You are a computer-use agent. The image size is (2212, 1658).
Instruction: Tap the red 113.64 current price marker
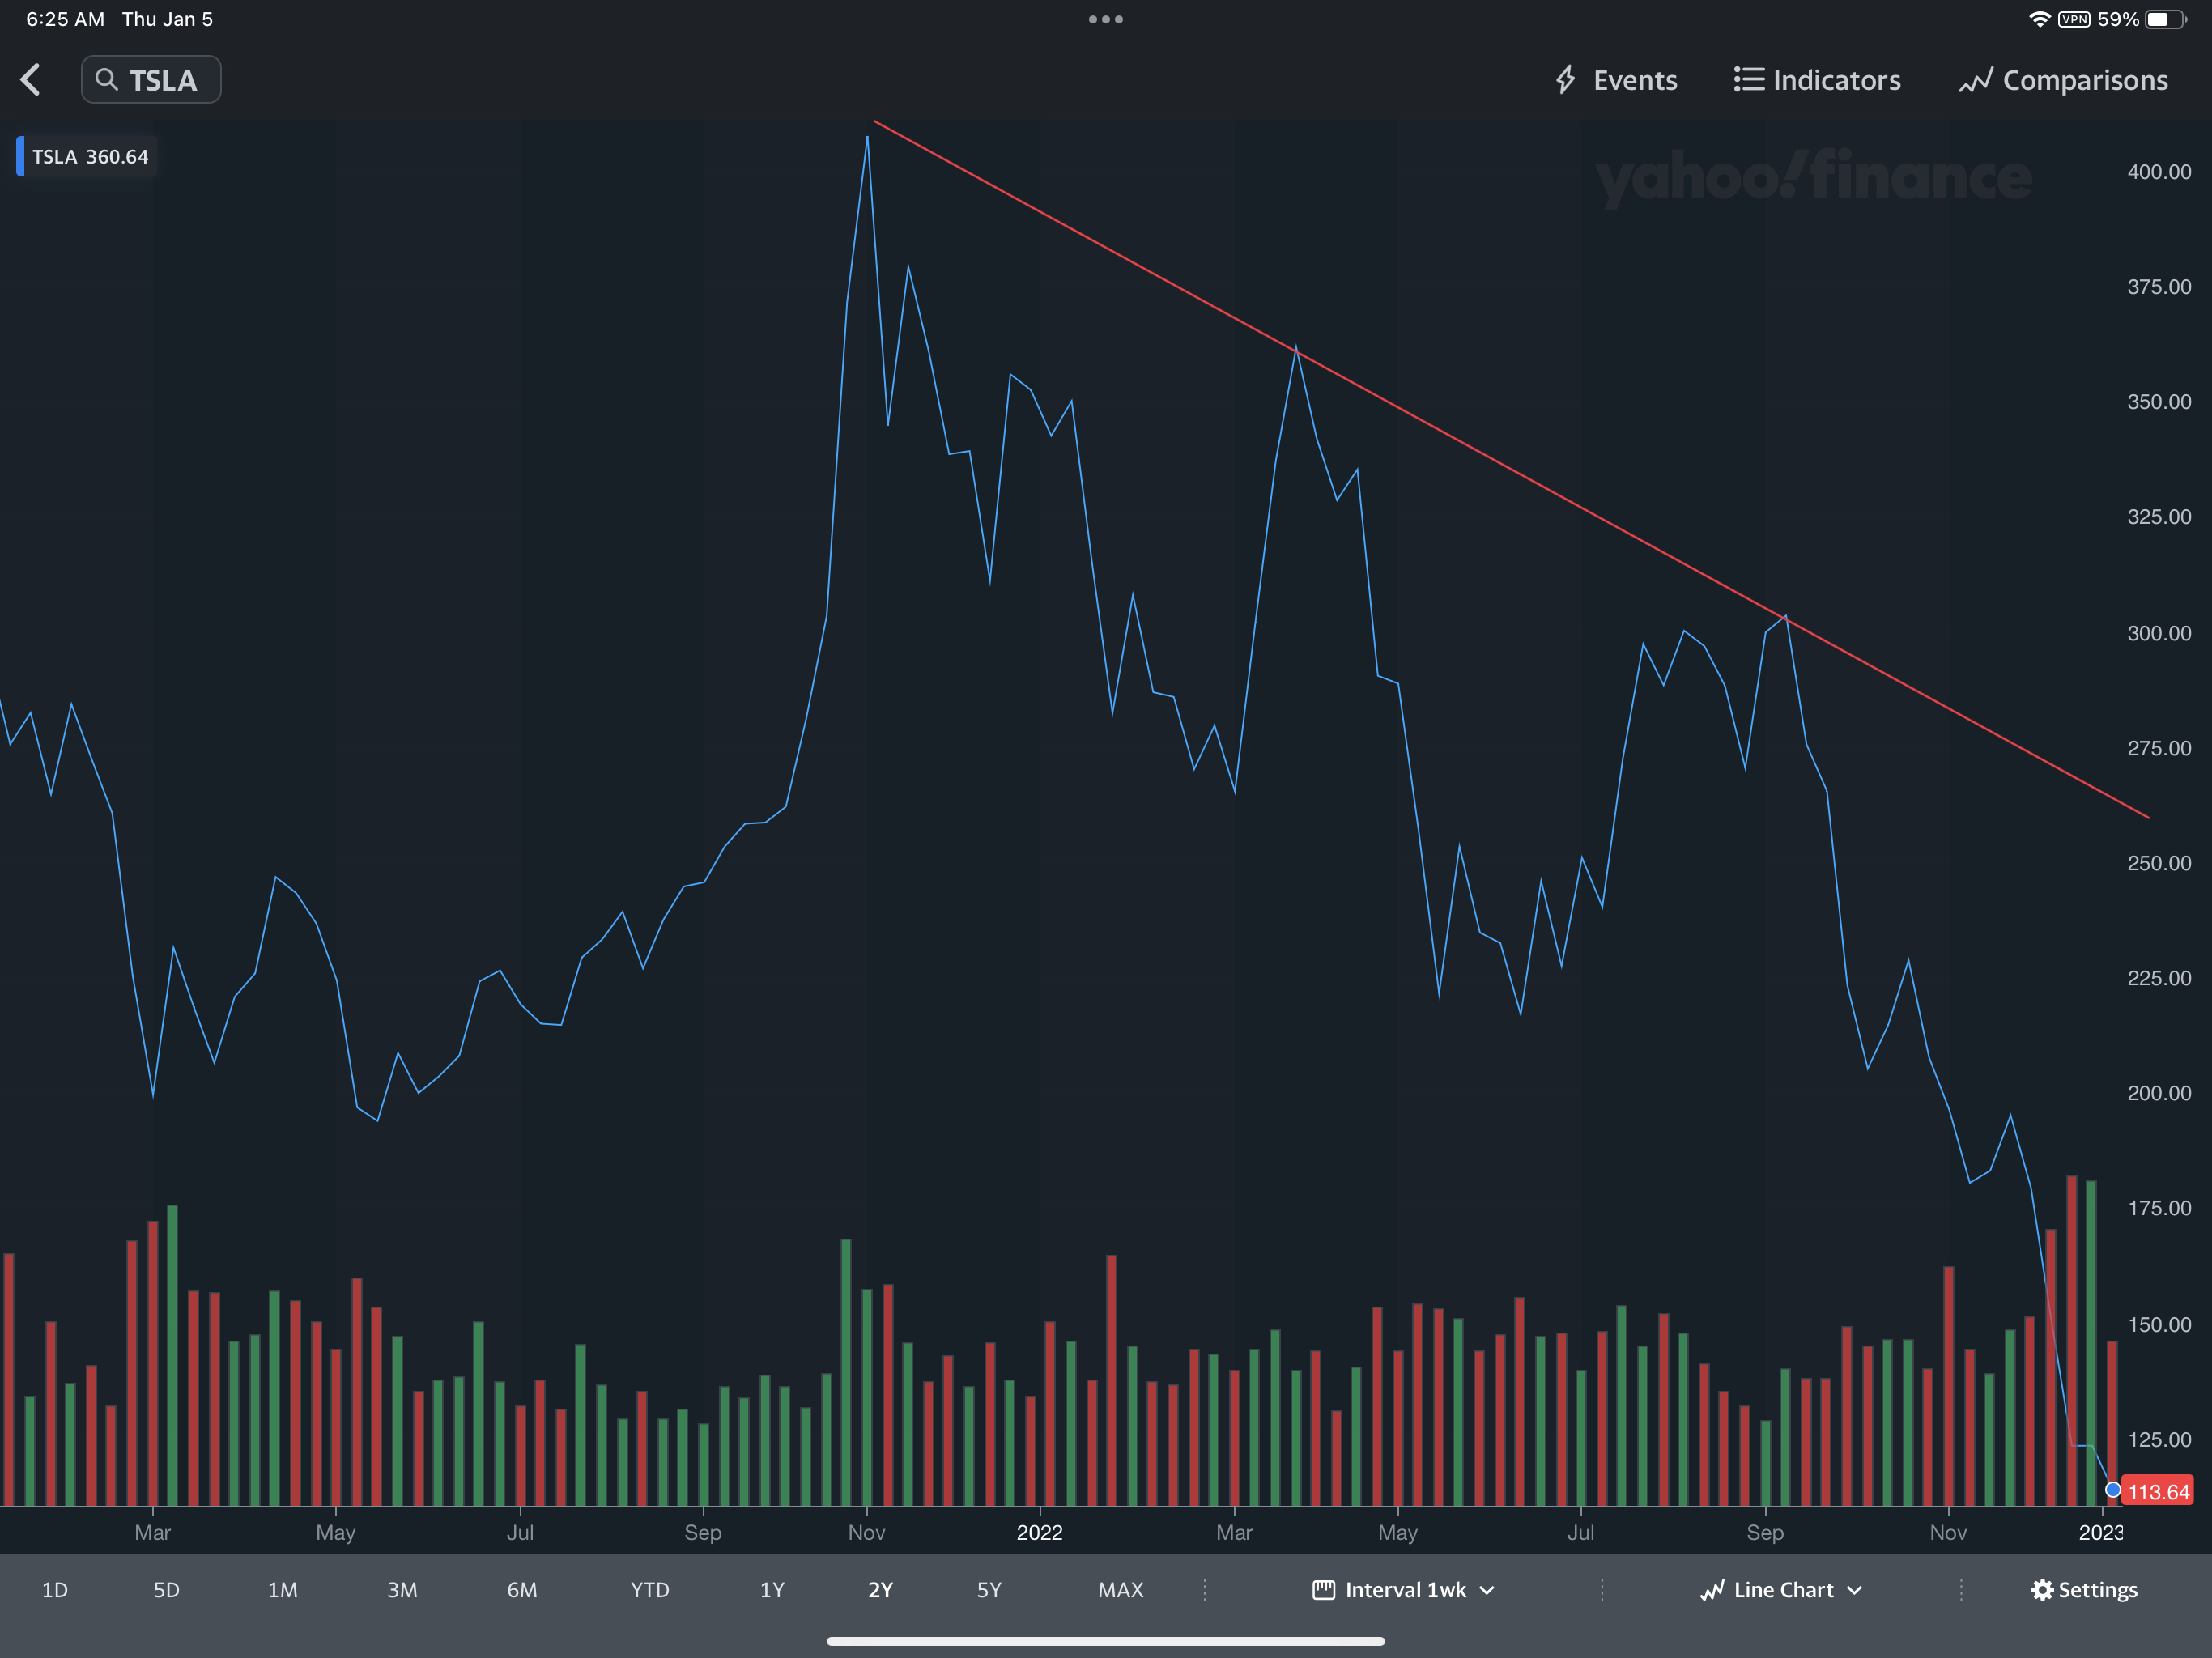2157,1492
